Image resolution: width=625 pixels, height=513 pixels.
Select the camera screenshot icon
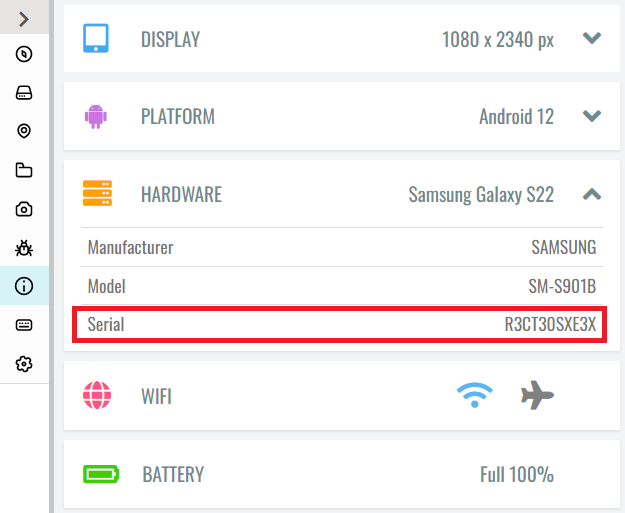pos(24,209)
